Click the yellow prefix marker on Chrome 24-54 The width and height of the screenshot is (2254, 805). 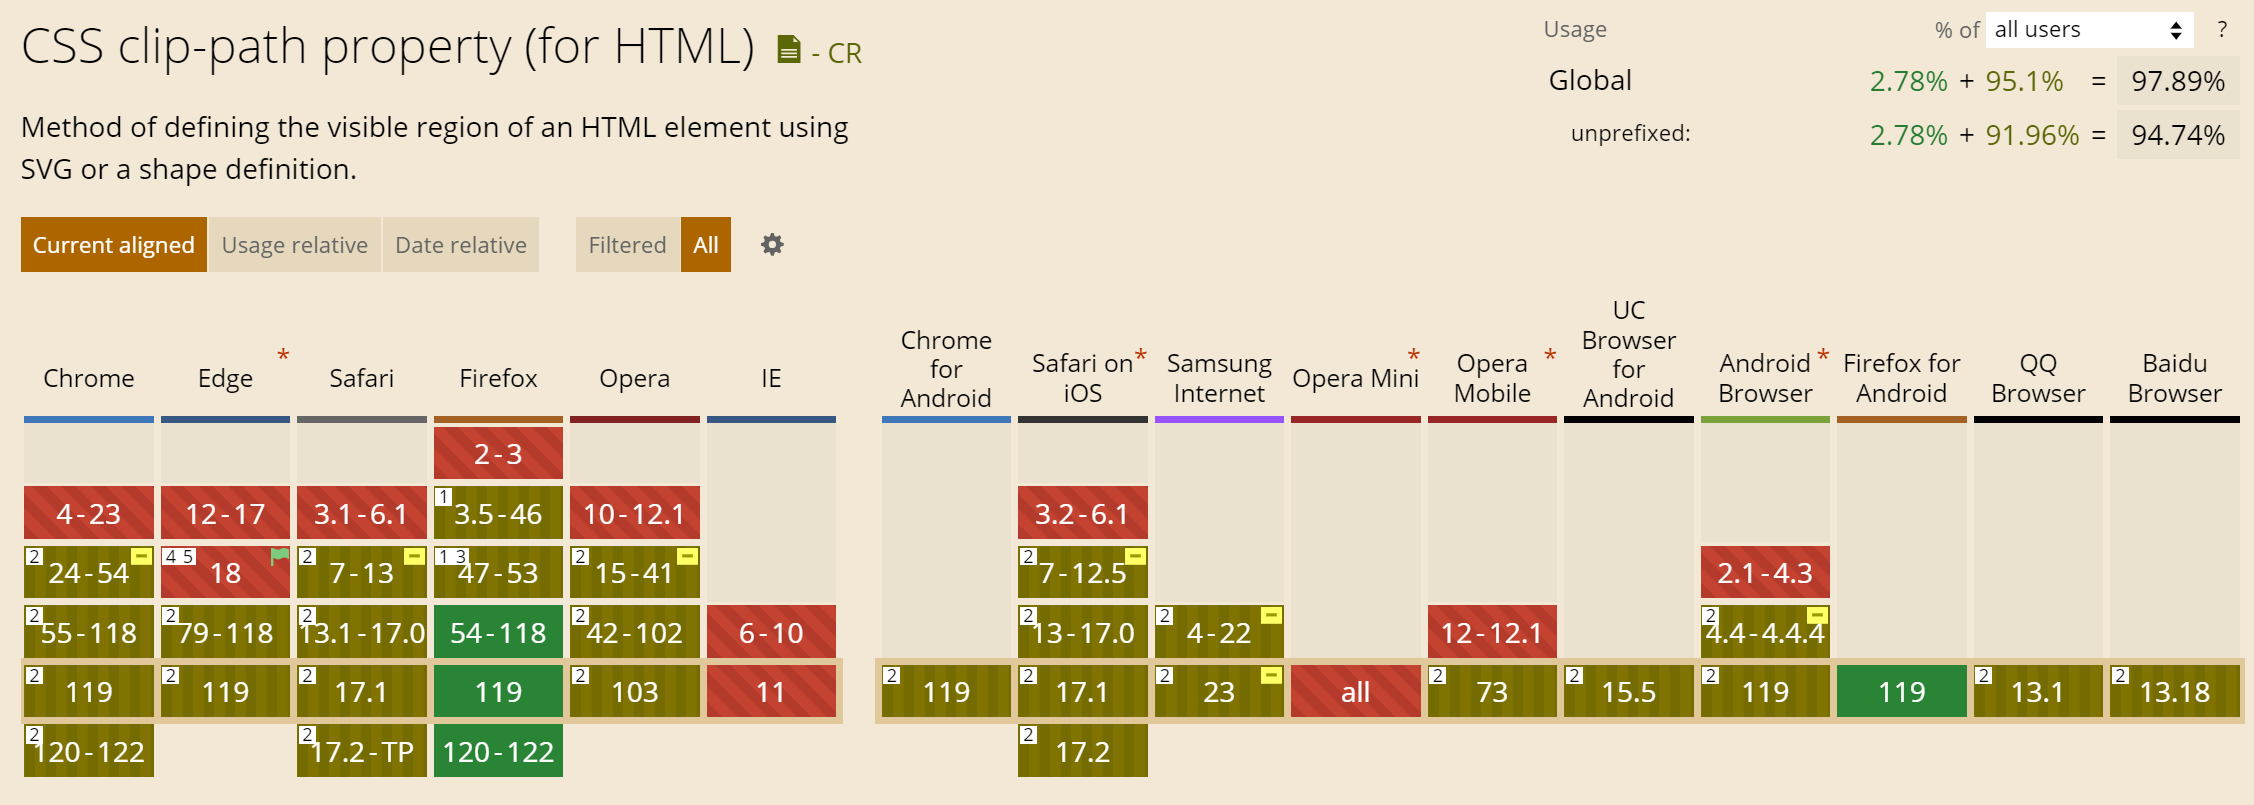point(142,556)
